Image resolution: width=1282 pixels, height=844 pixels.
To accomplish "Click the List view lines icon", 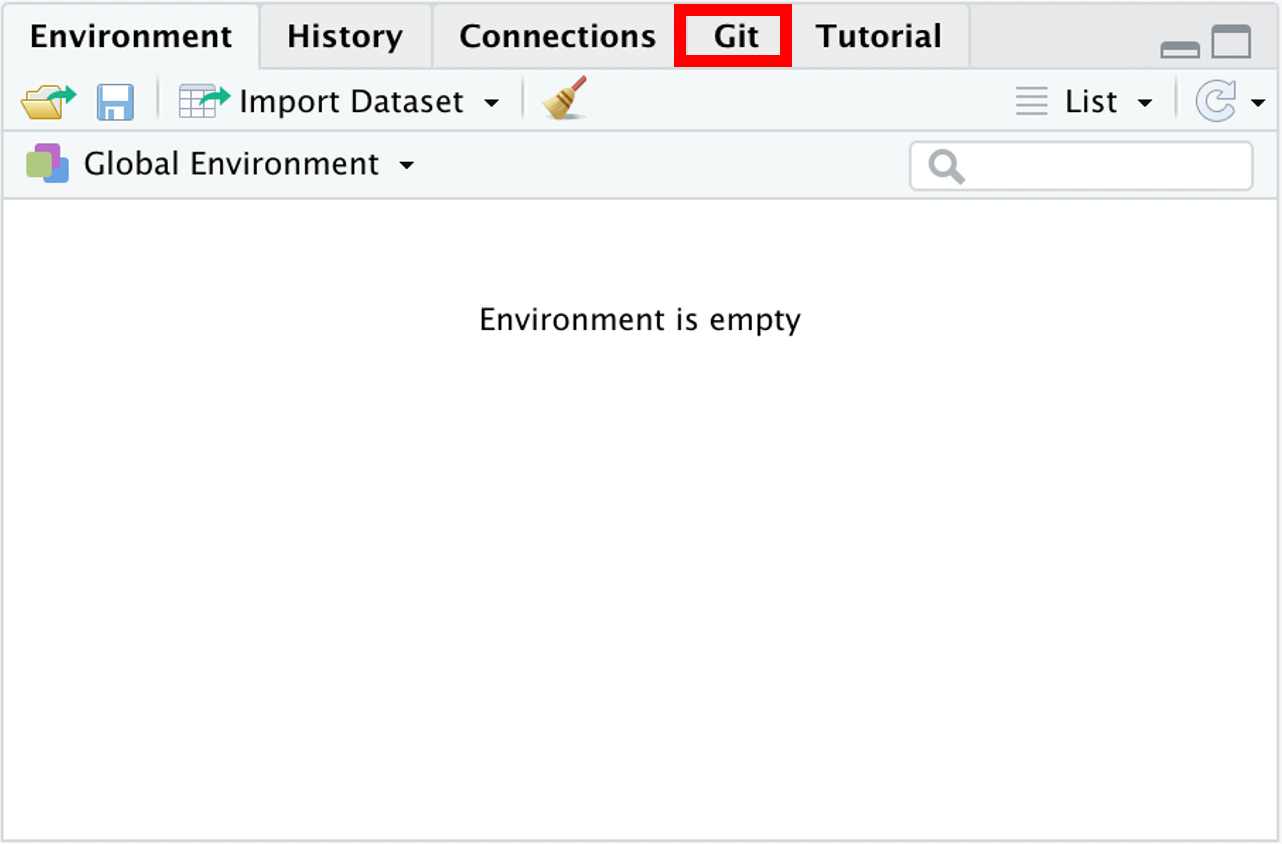I will point(1031,101).
